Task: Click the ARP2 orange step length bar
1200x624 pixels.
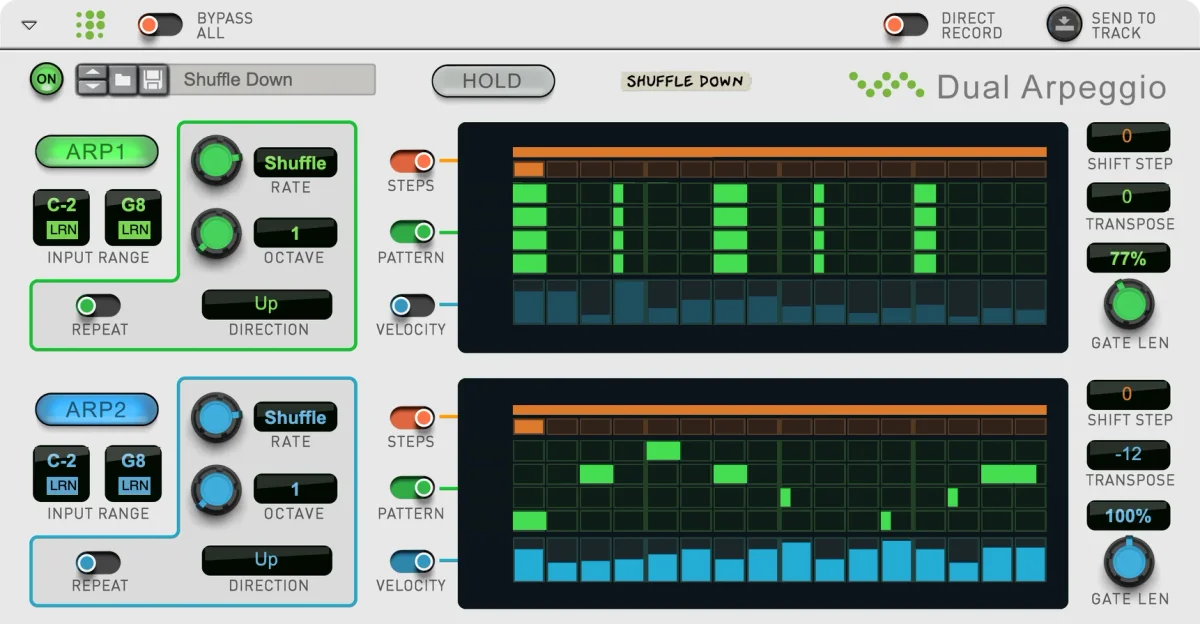Action: (x=780, y=410)
